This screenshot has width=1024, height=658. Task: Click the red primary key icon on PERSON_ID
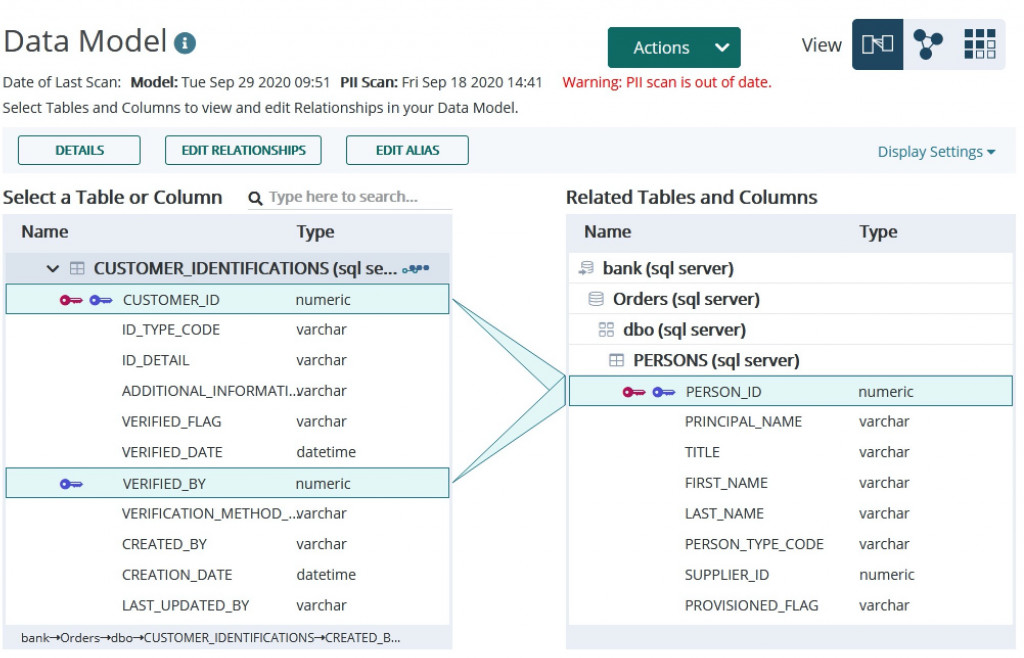pyautogui.click(x=634, y=392)
